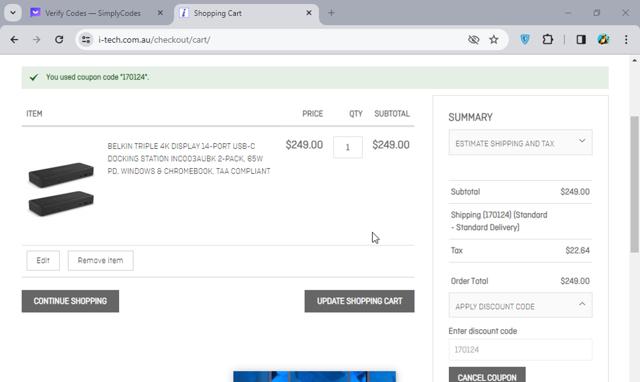Click Update Shopping Cart

(359, 301)
